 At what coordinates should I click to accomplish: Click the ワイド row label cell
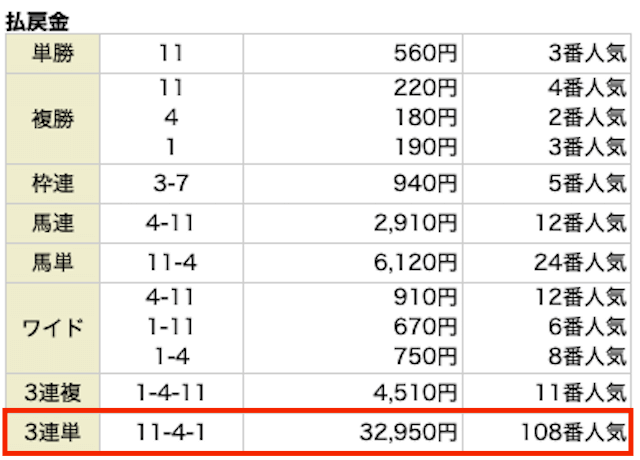pos(52,328)
